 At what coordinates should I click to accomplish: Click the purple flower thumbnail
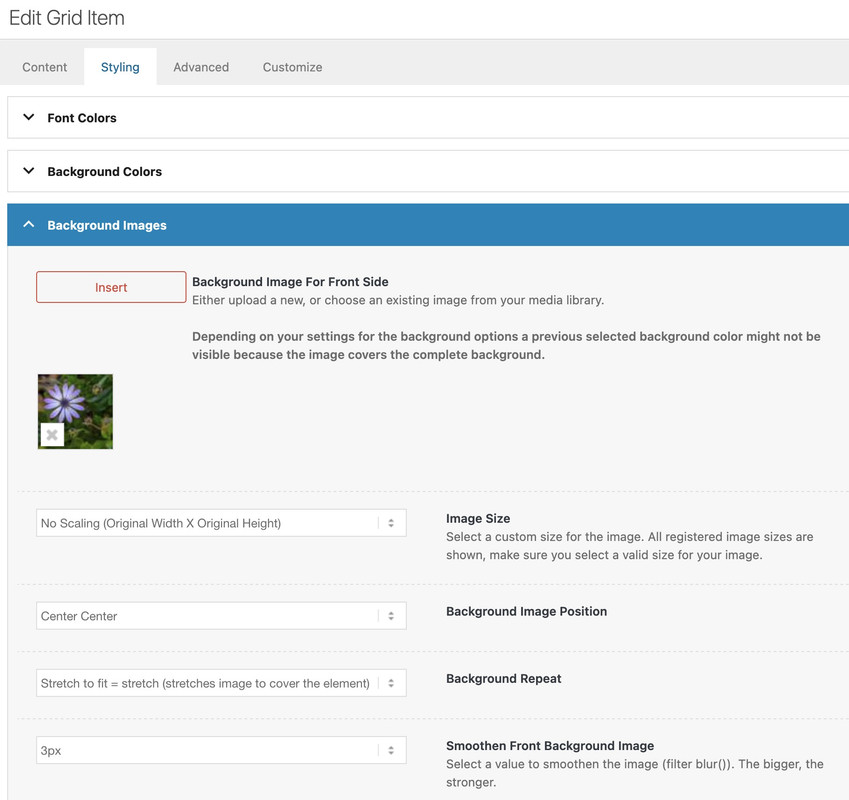point(75,411)
